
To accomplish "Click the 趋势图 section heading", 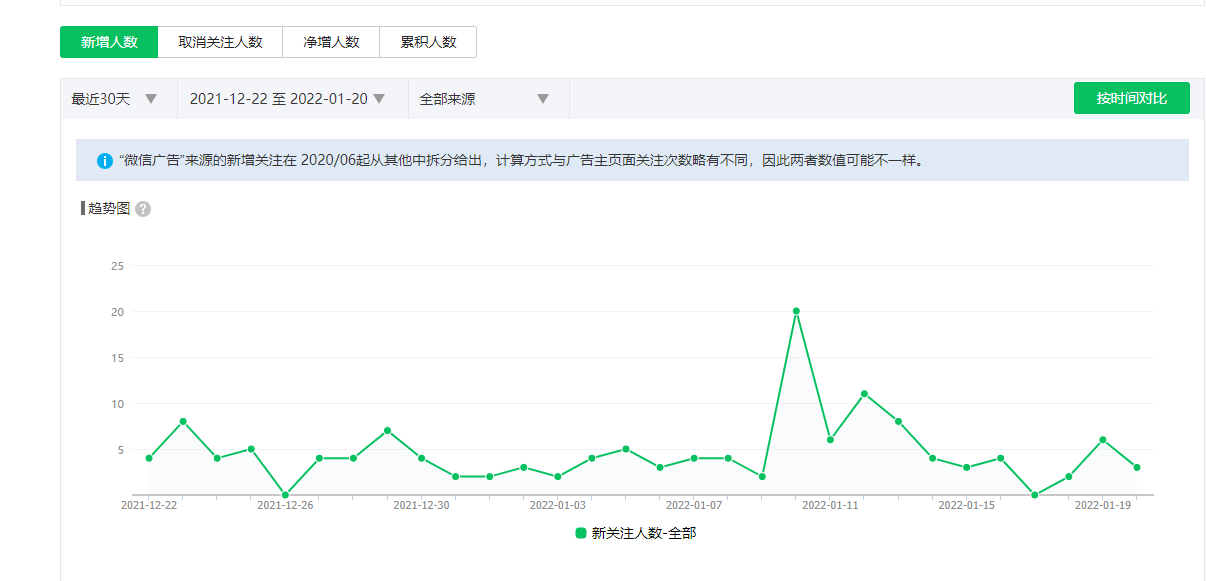I will click(x=109, y=209).
